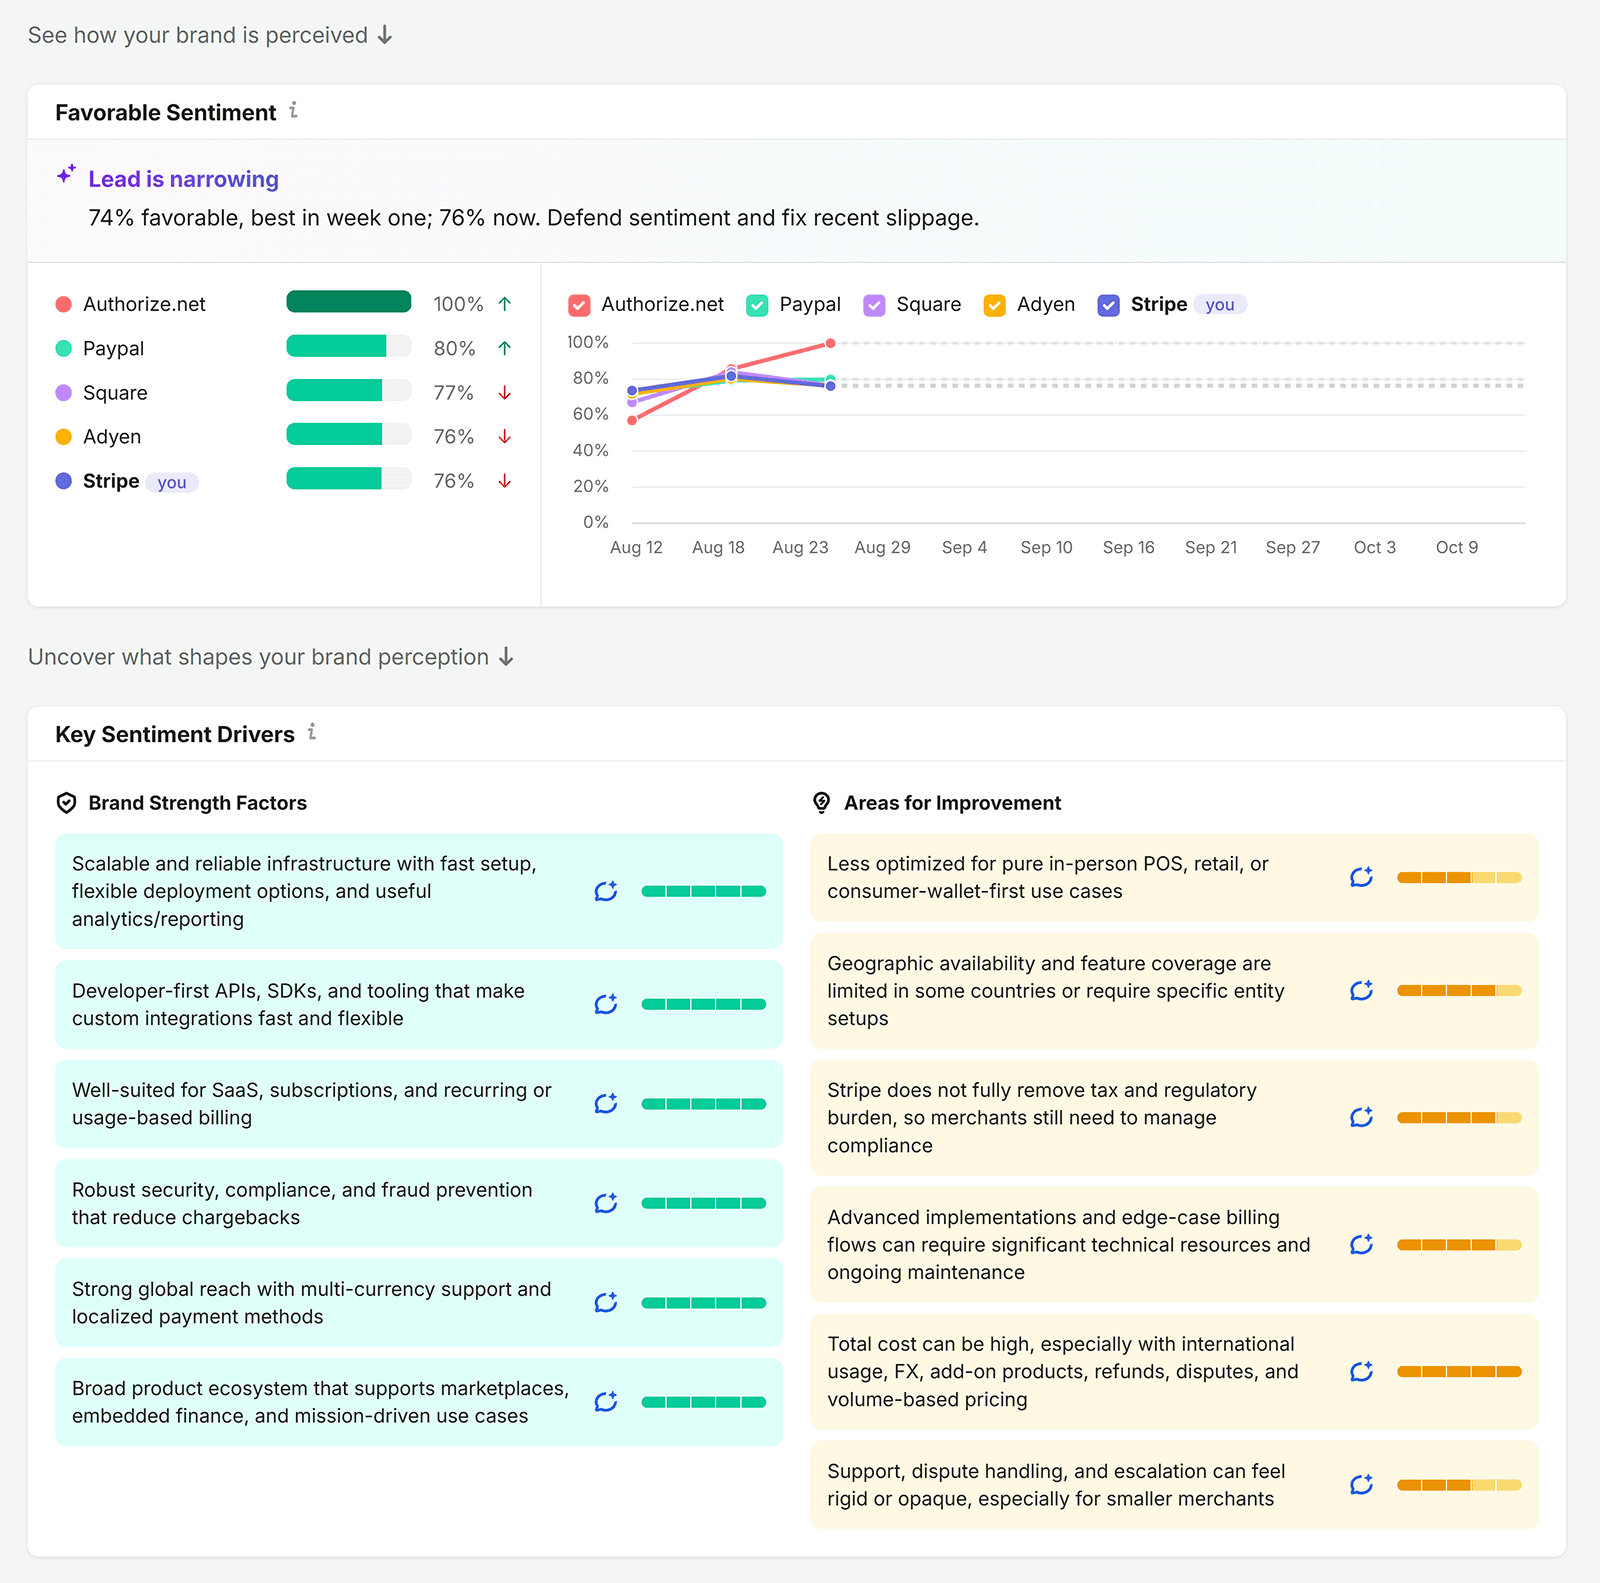
Task: Click AI refresh icon for Support dispute handling row
Action: pos(1362,1484)
